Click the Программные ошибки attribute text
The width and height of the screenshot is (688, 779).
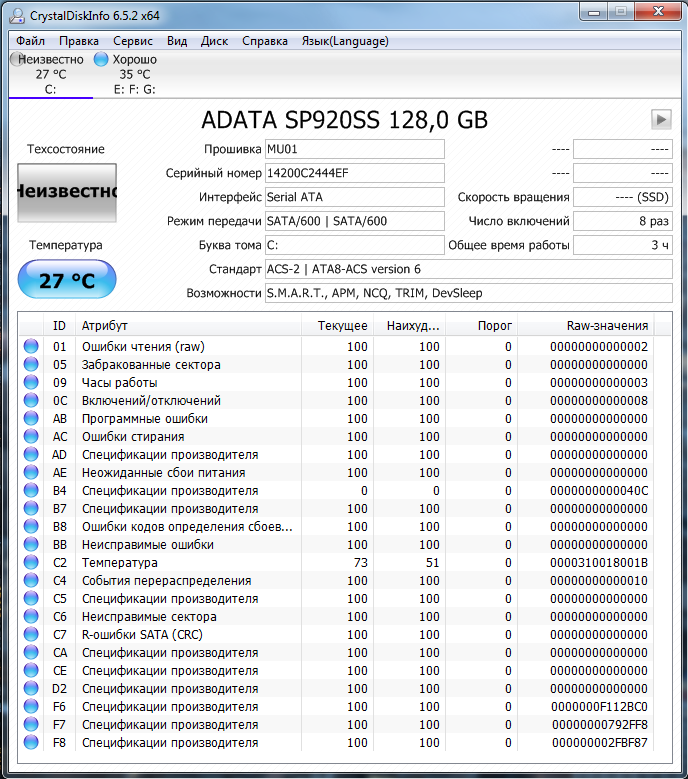point(145,419)
